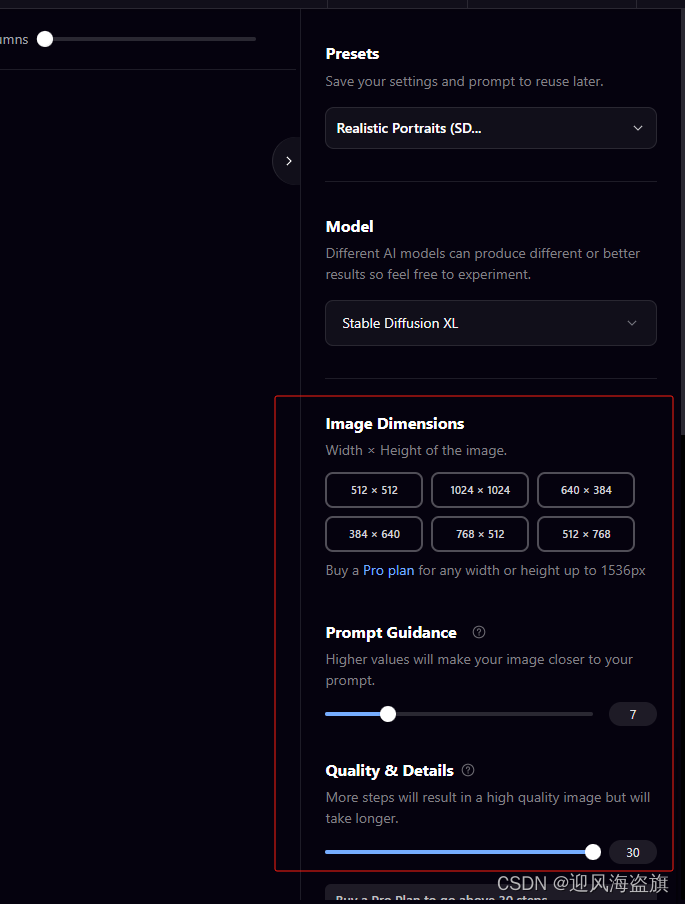
Task: Collapse sidebar with the chevron arrow button
Action: click(288, 161)
